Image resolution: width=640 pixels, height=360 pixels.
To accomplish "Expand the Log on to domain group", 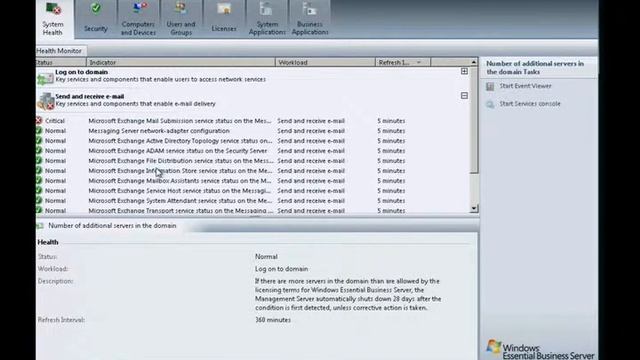I will 464,71.
